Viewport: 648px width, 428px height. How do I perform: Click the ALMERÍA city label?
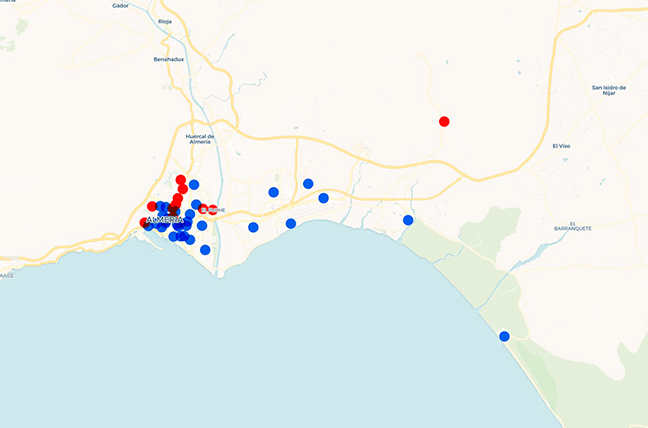coord(165,219)
